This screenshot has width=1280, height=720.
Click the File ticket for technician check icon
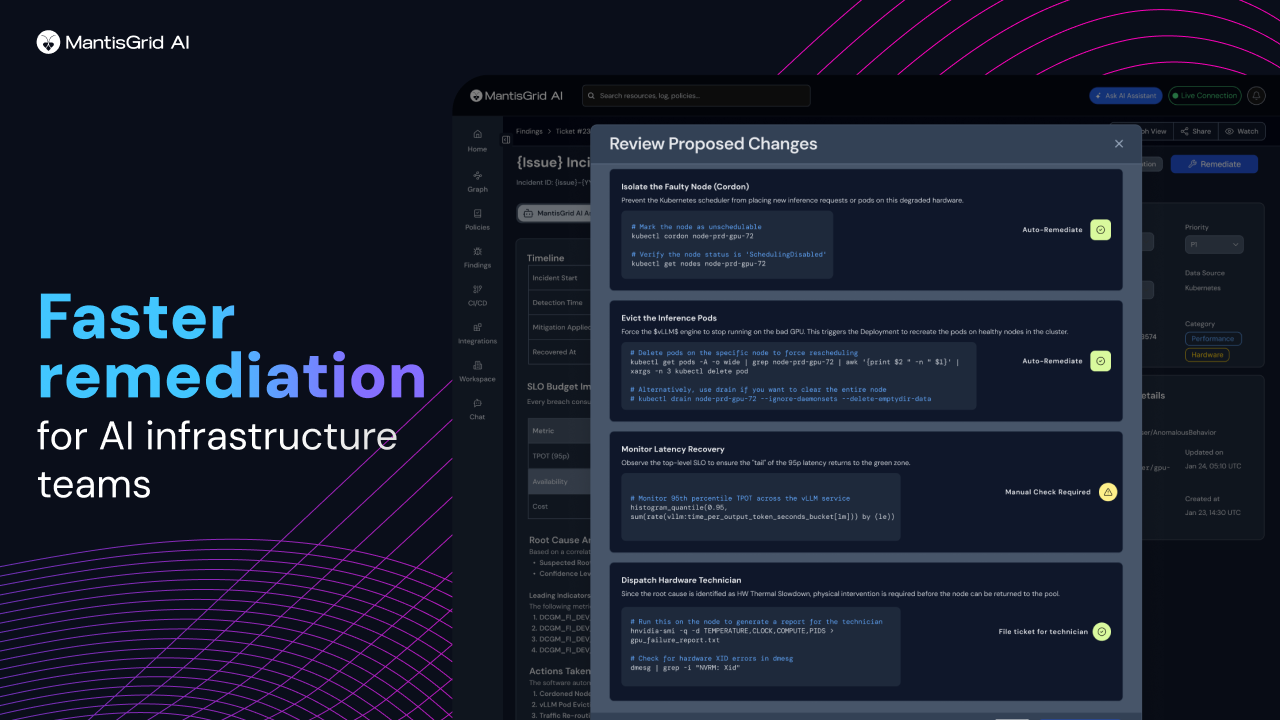tap(1101, 631)
